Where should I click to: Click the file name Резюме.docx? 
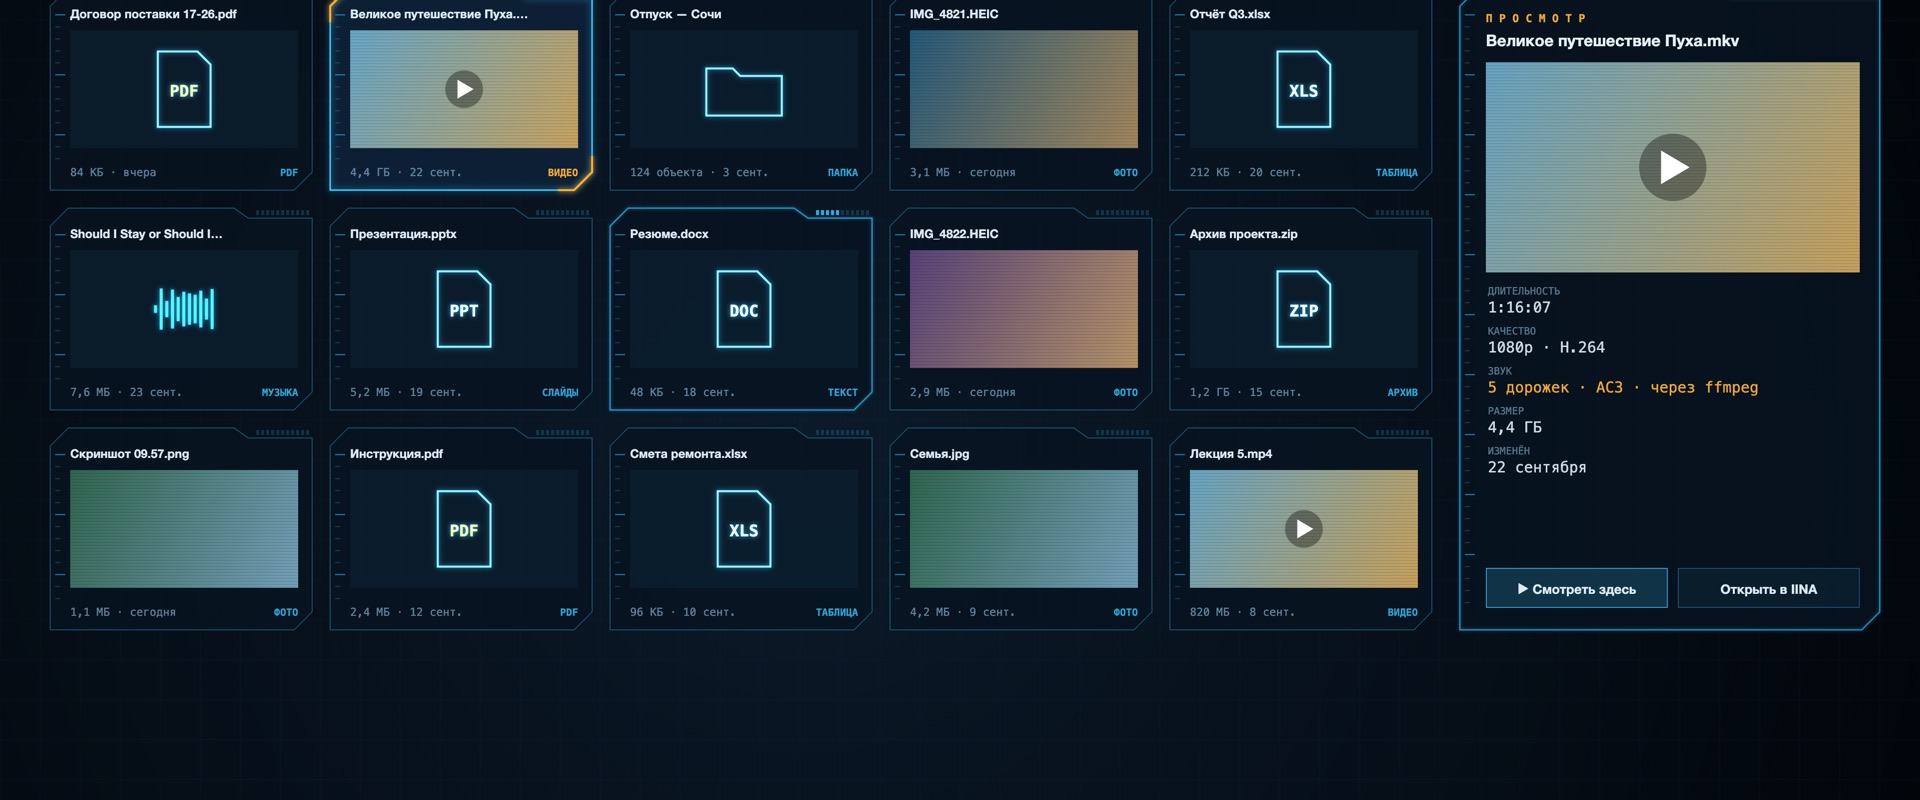pyautogui.click(x=669, y=234)
